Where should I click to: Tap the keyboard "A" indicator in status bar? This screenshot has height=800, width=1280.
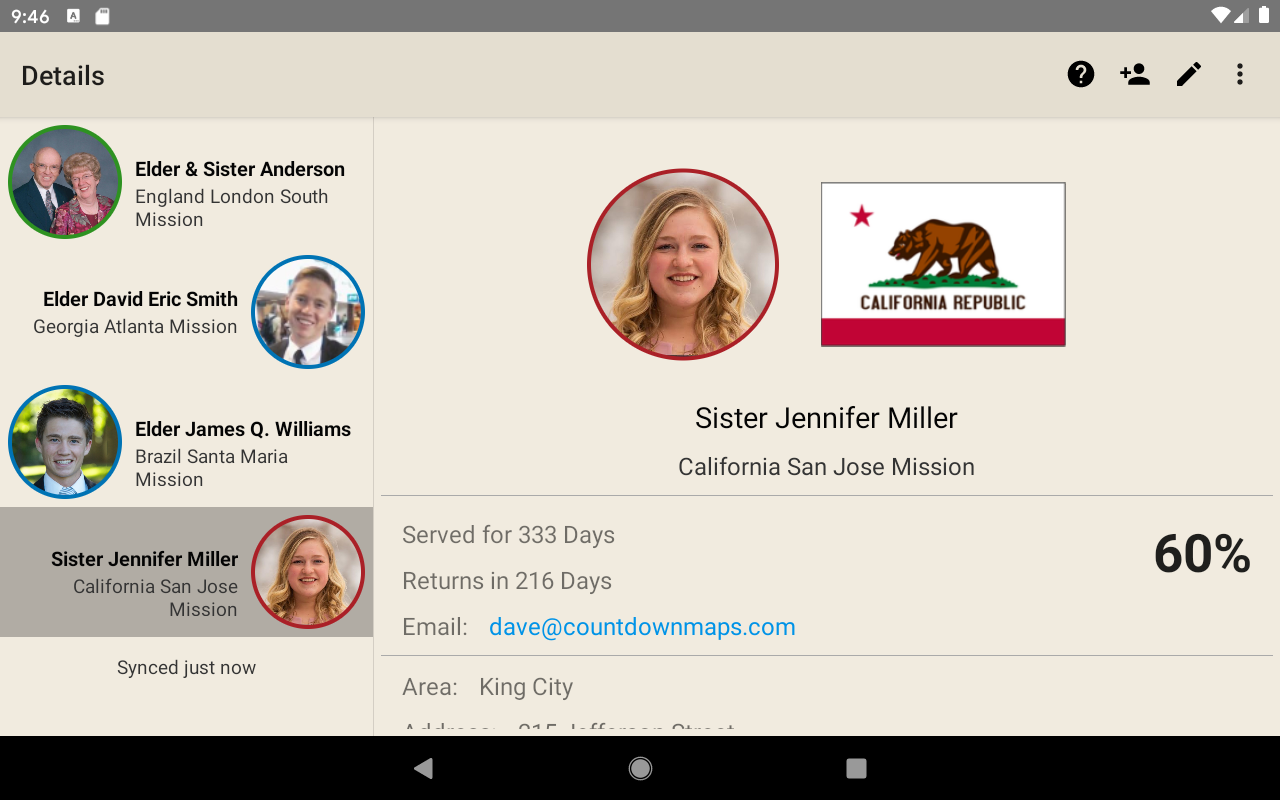pyautogui.click(x=73, y=16)
